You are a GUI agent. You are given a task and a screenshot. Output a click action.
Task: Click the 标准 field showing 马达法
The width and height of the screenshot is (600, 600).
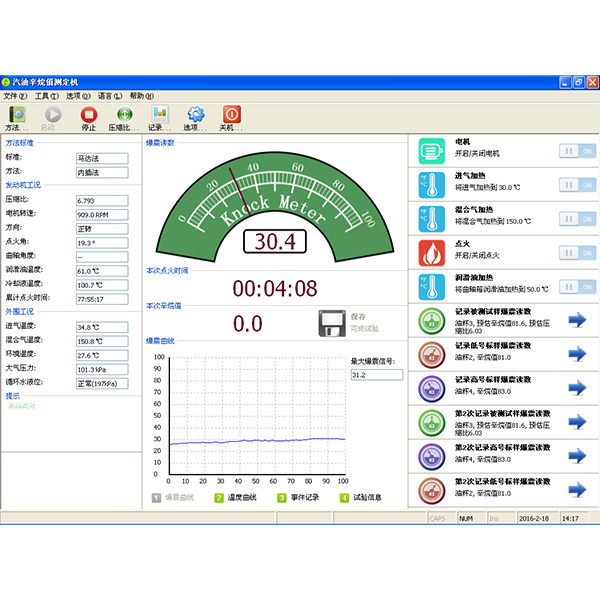pyautogui.click(x=102, y=158)
